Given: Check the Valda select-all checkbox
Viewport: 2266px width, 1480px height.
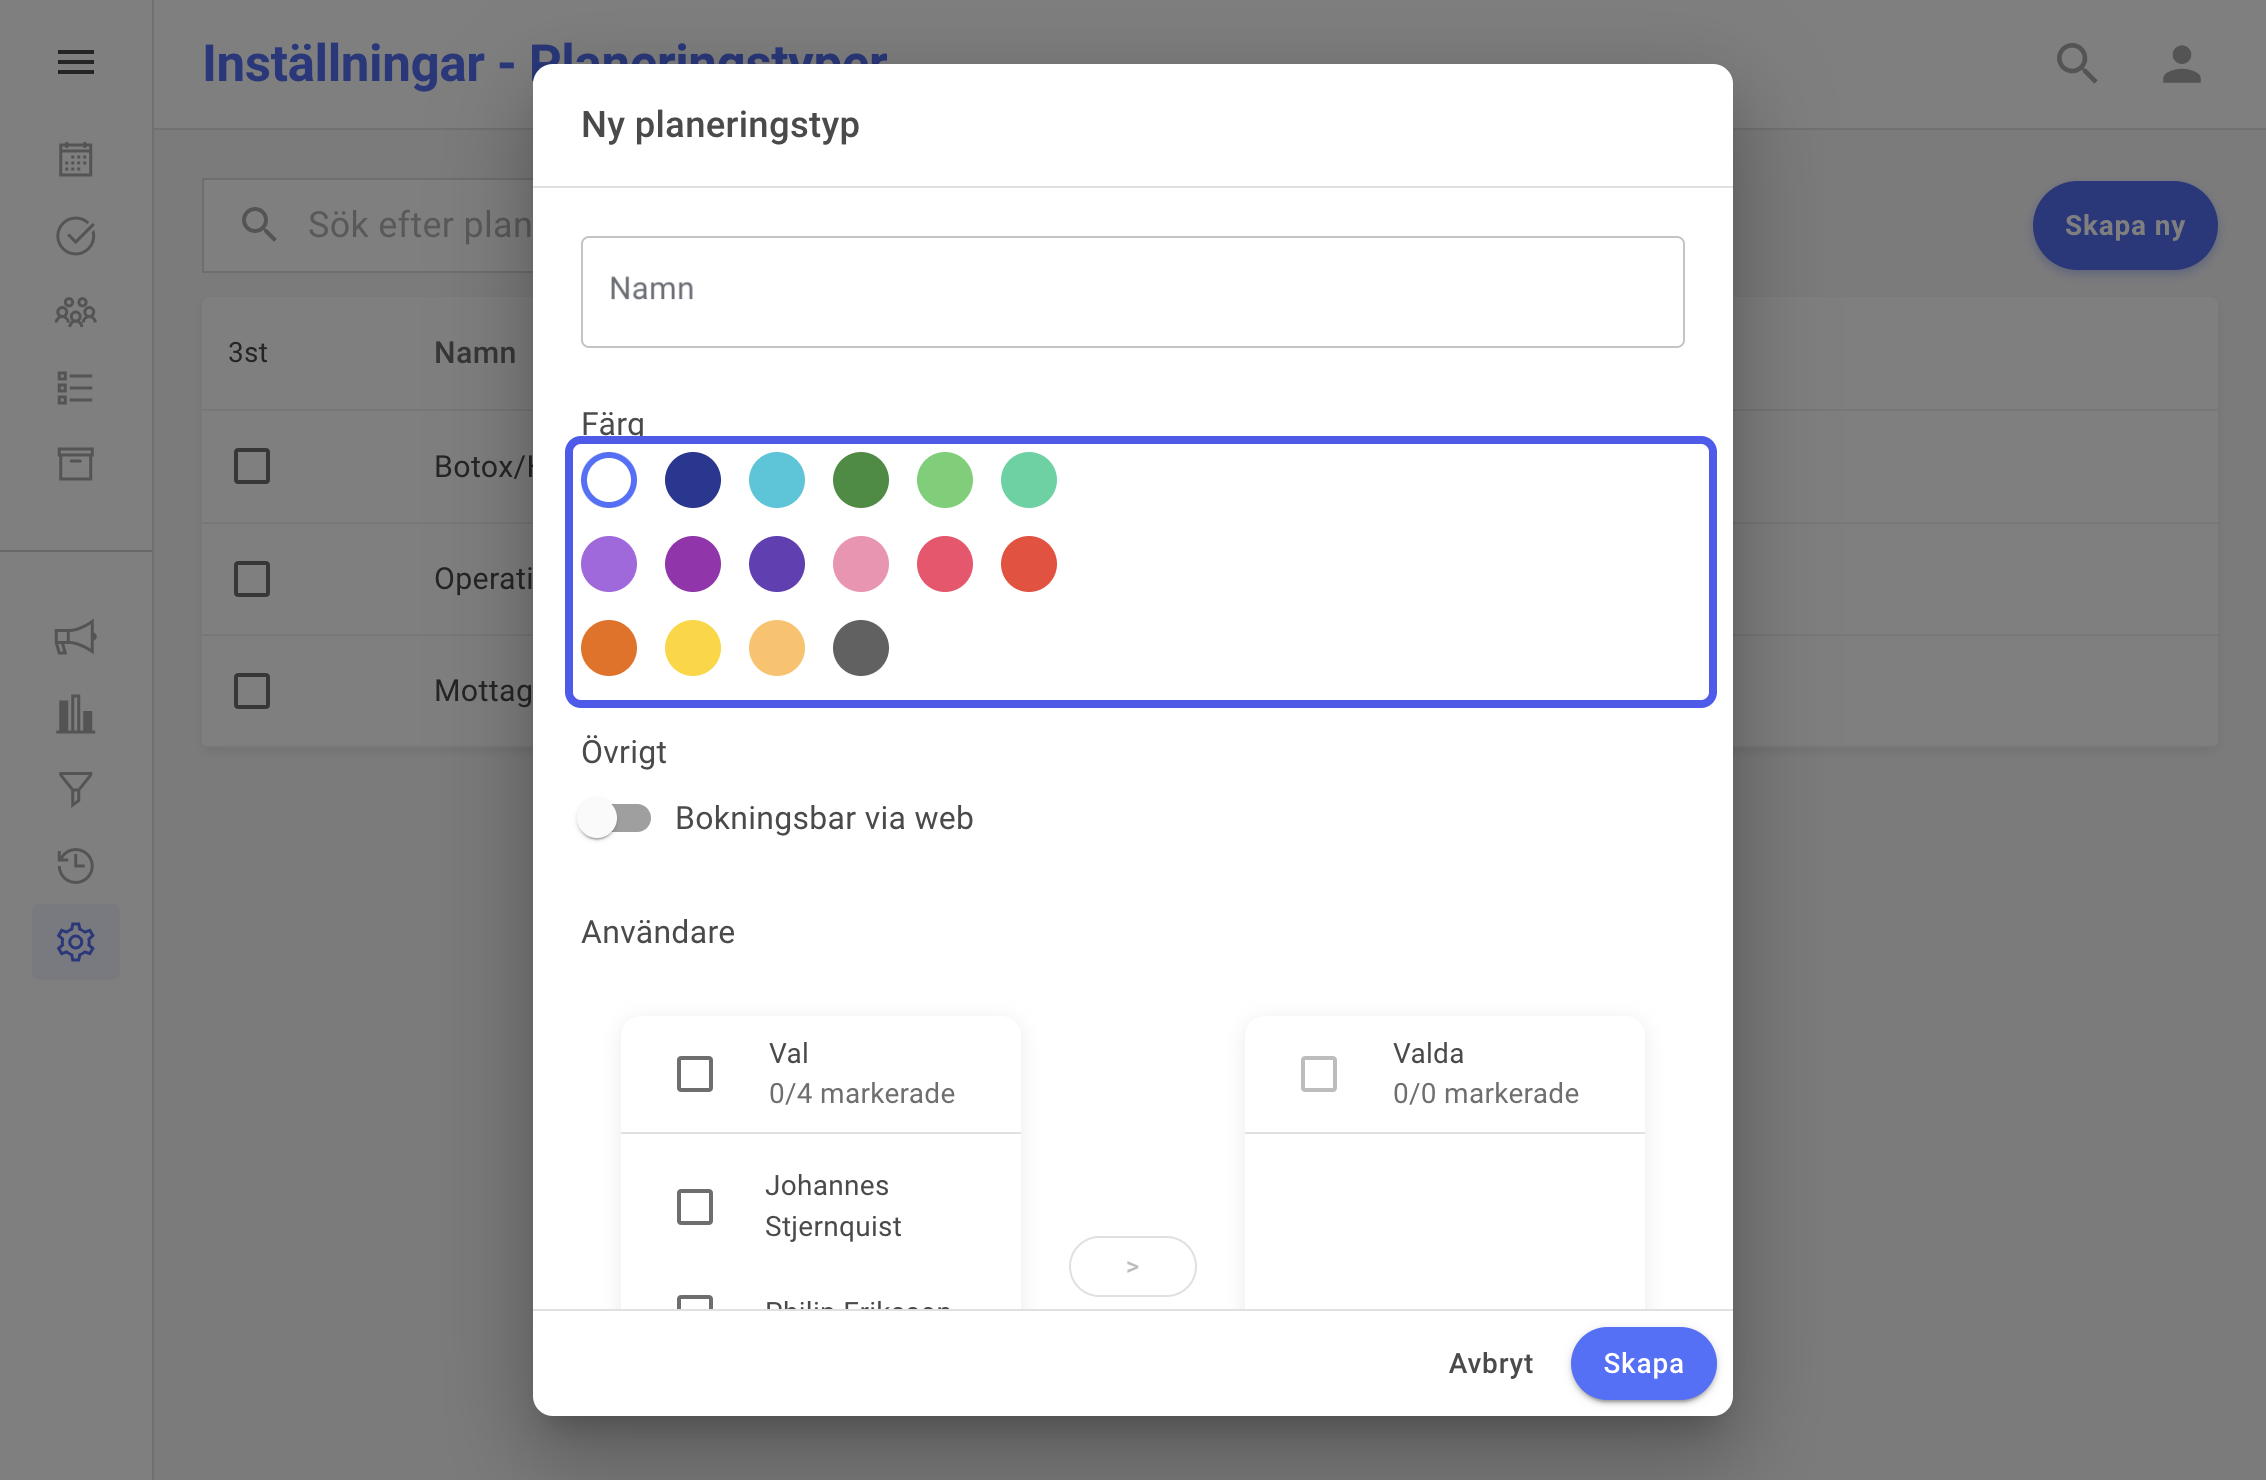Looking at the screenshot, I should point(1319,1074).
